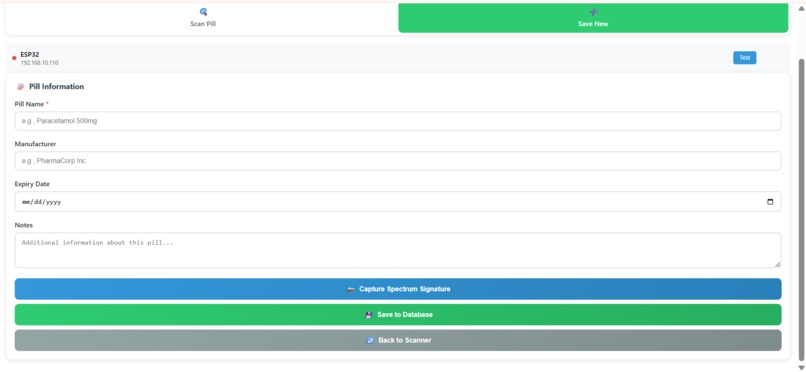Click the floppy disk icon on Save to Database

(369, 314)
